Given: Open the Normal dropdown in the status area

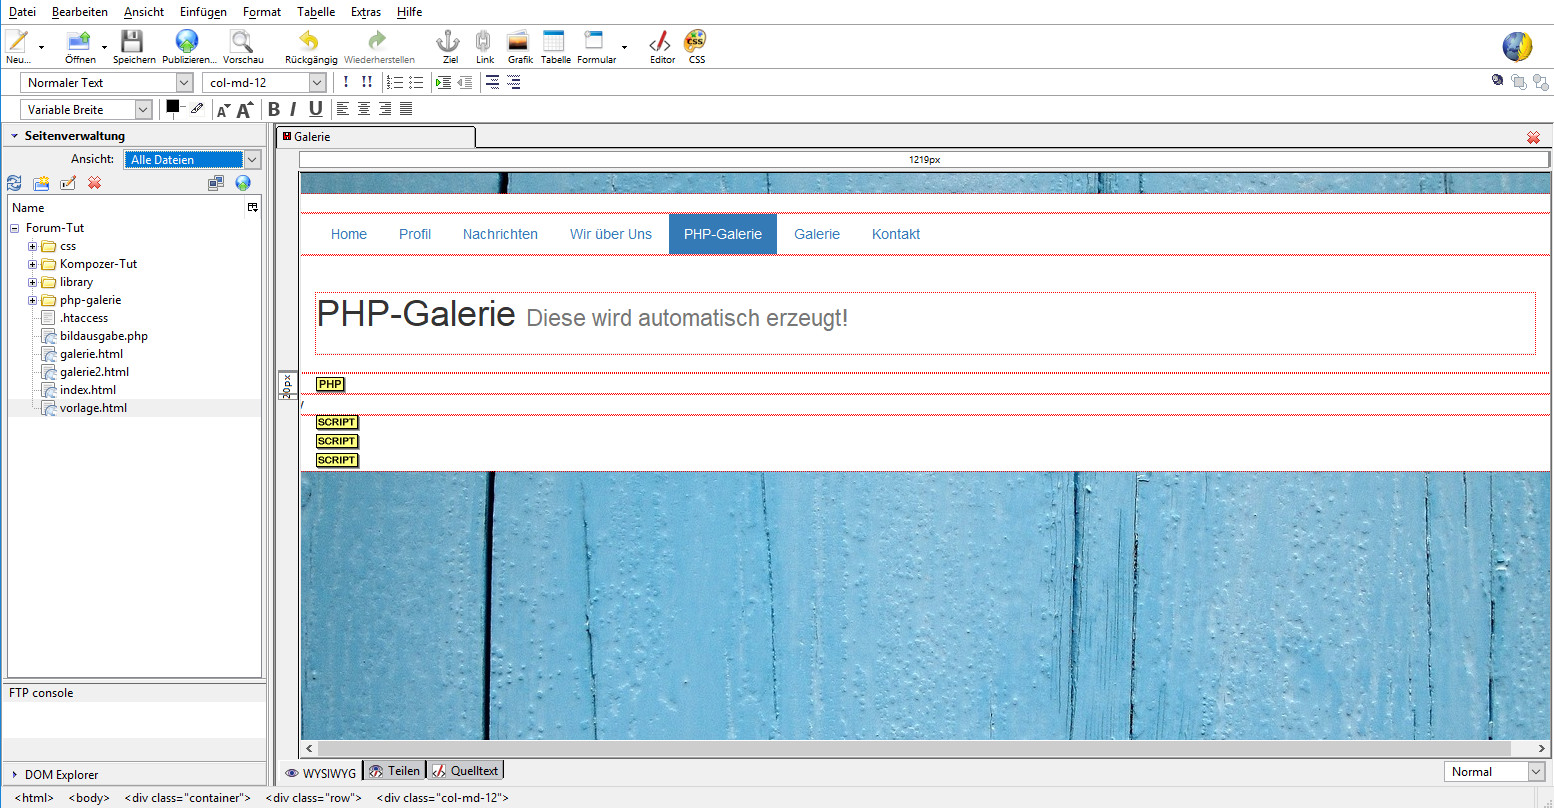Looking at the screenshot, I should pos(1496,772).
